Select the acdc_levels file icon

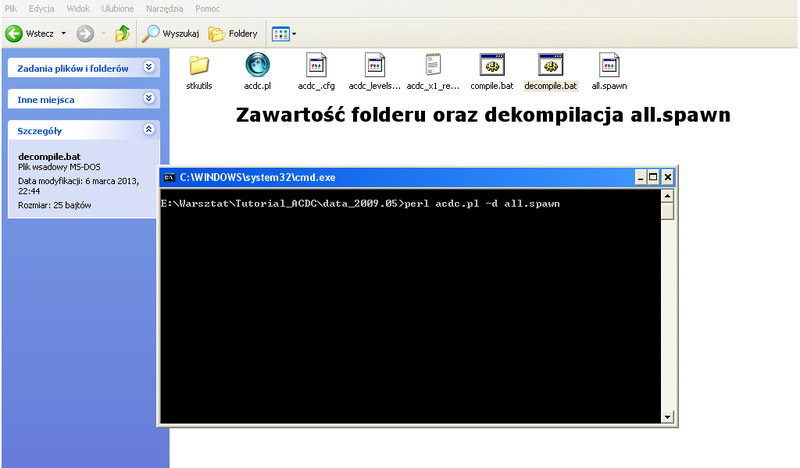coord(374,65)
